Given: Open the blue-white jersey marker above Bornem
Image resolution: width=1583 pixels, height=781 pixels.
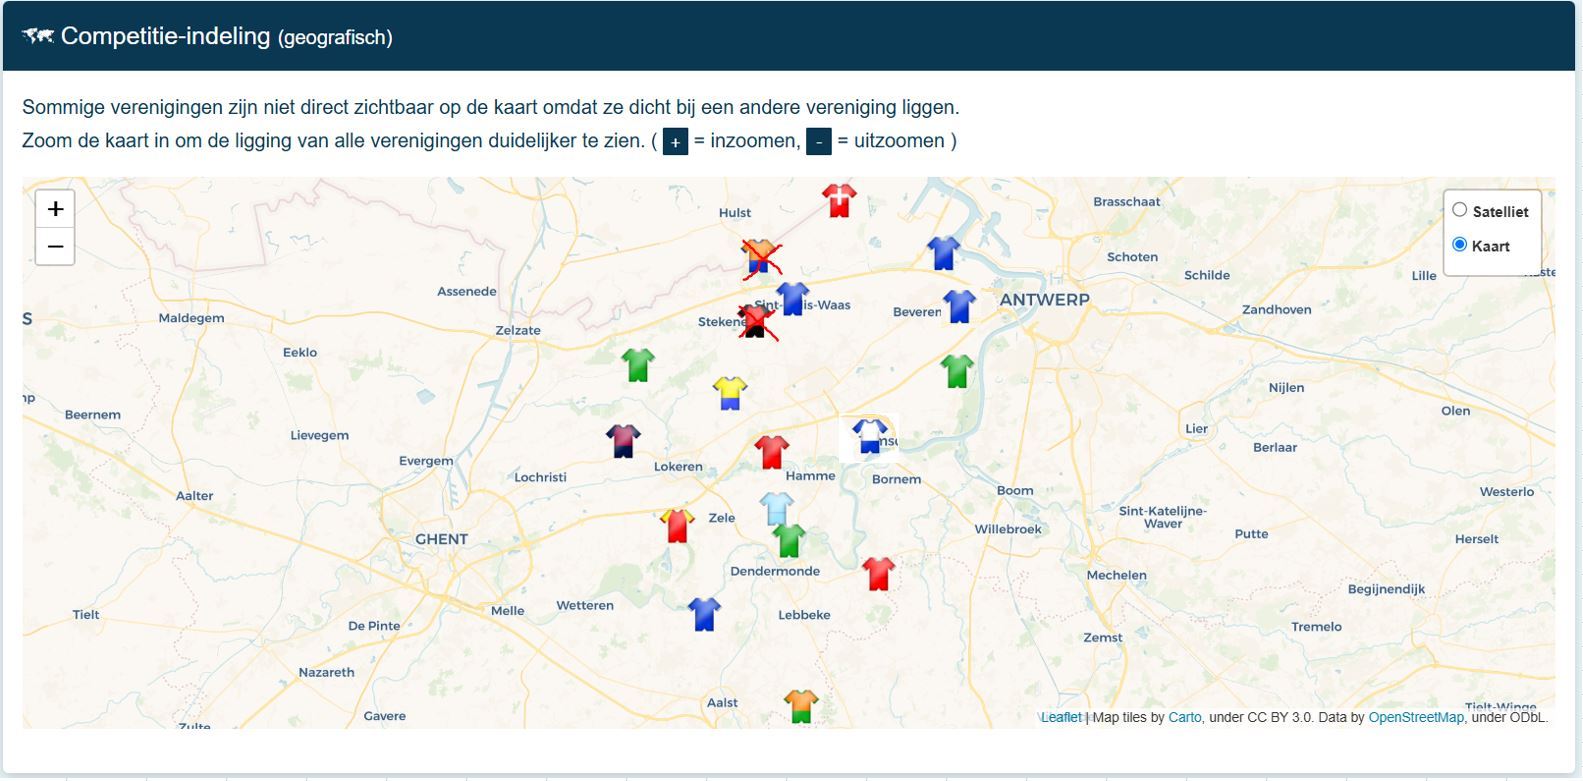Looking at the screenshot, I should 869,436.
